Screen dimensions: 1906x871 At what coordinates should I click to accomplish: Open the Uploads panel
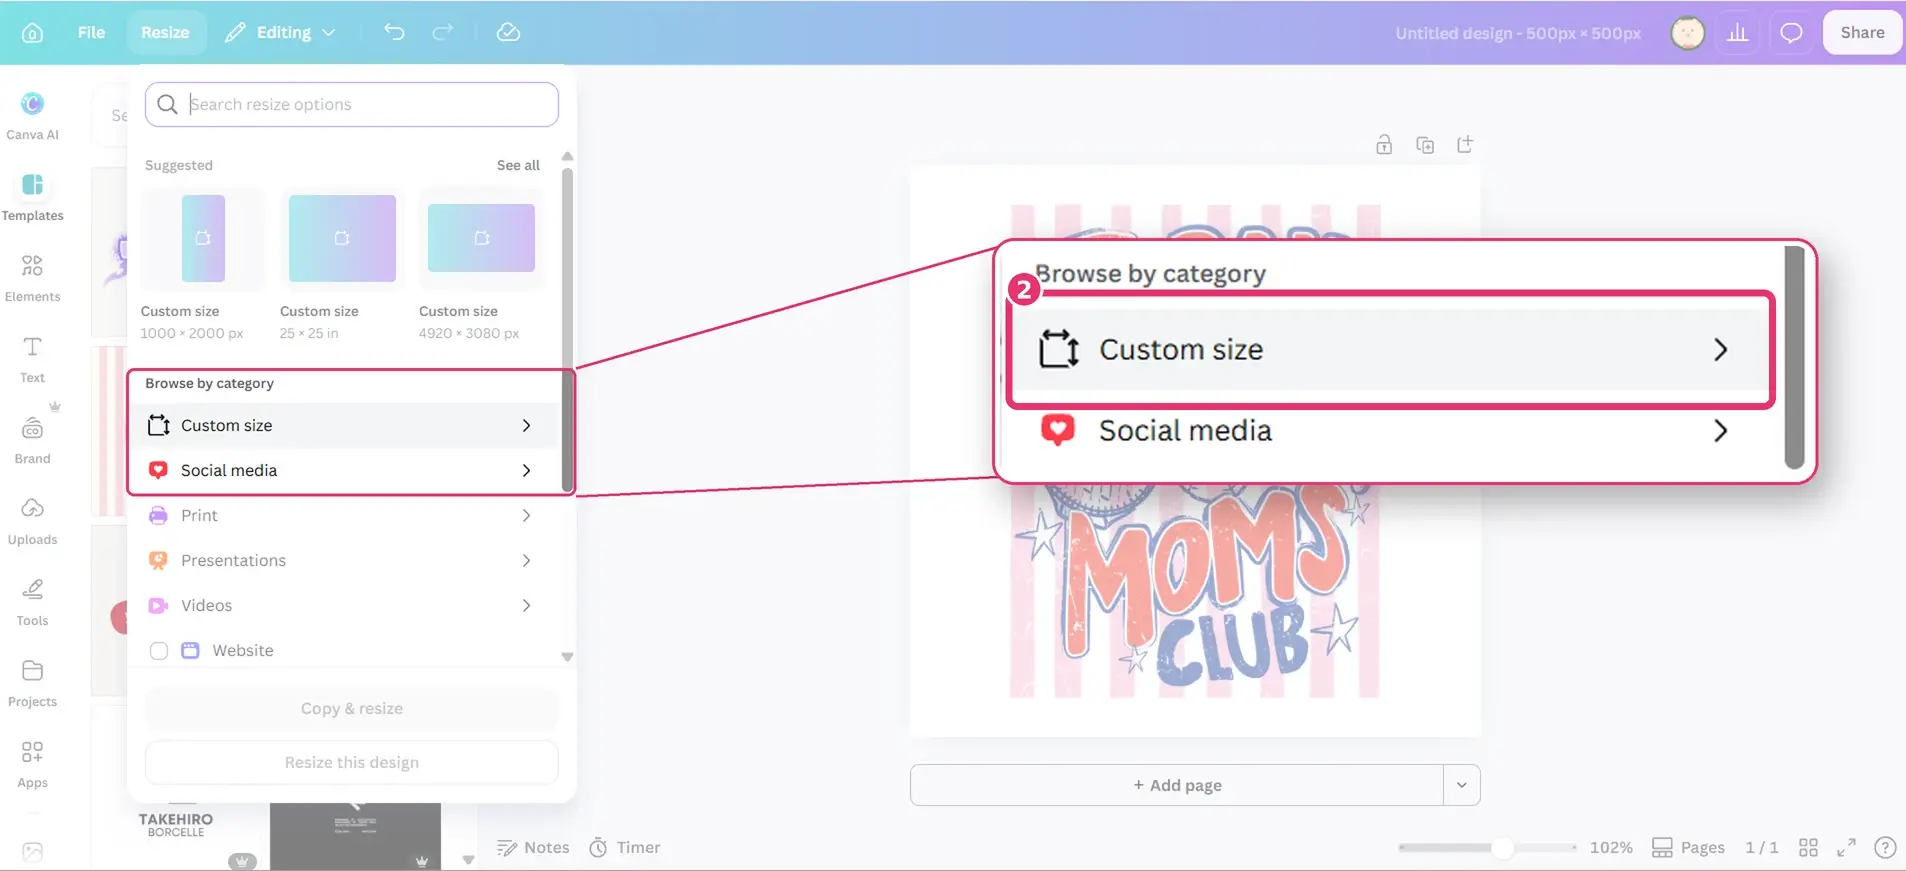point(32,520)
